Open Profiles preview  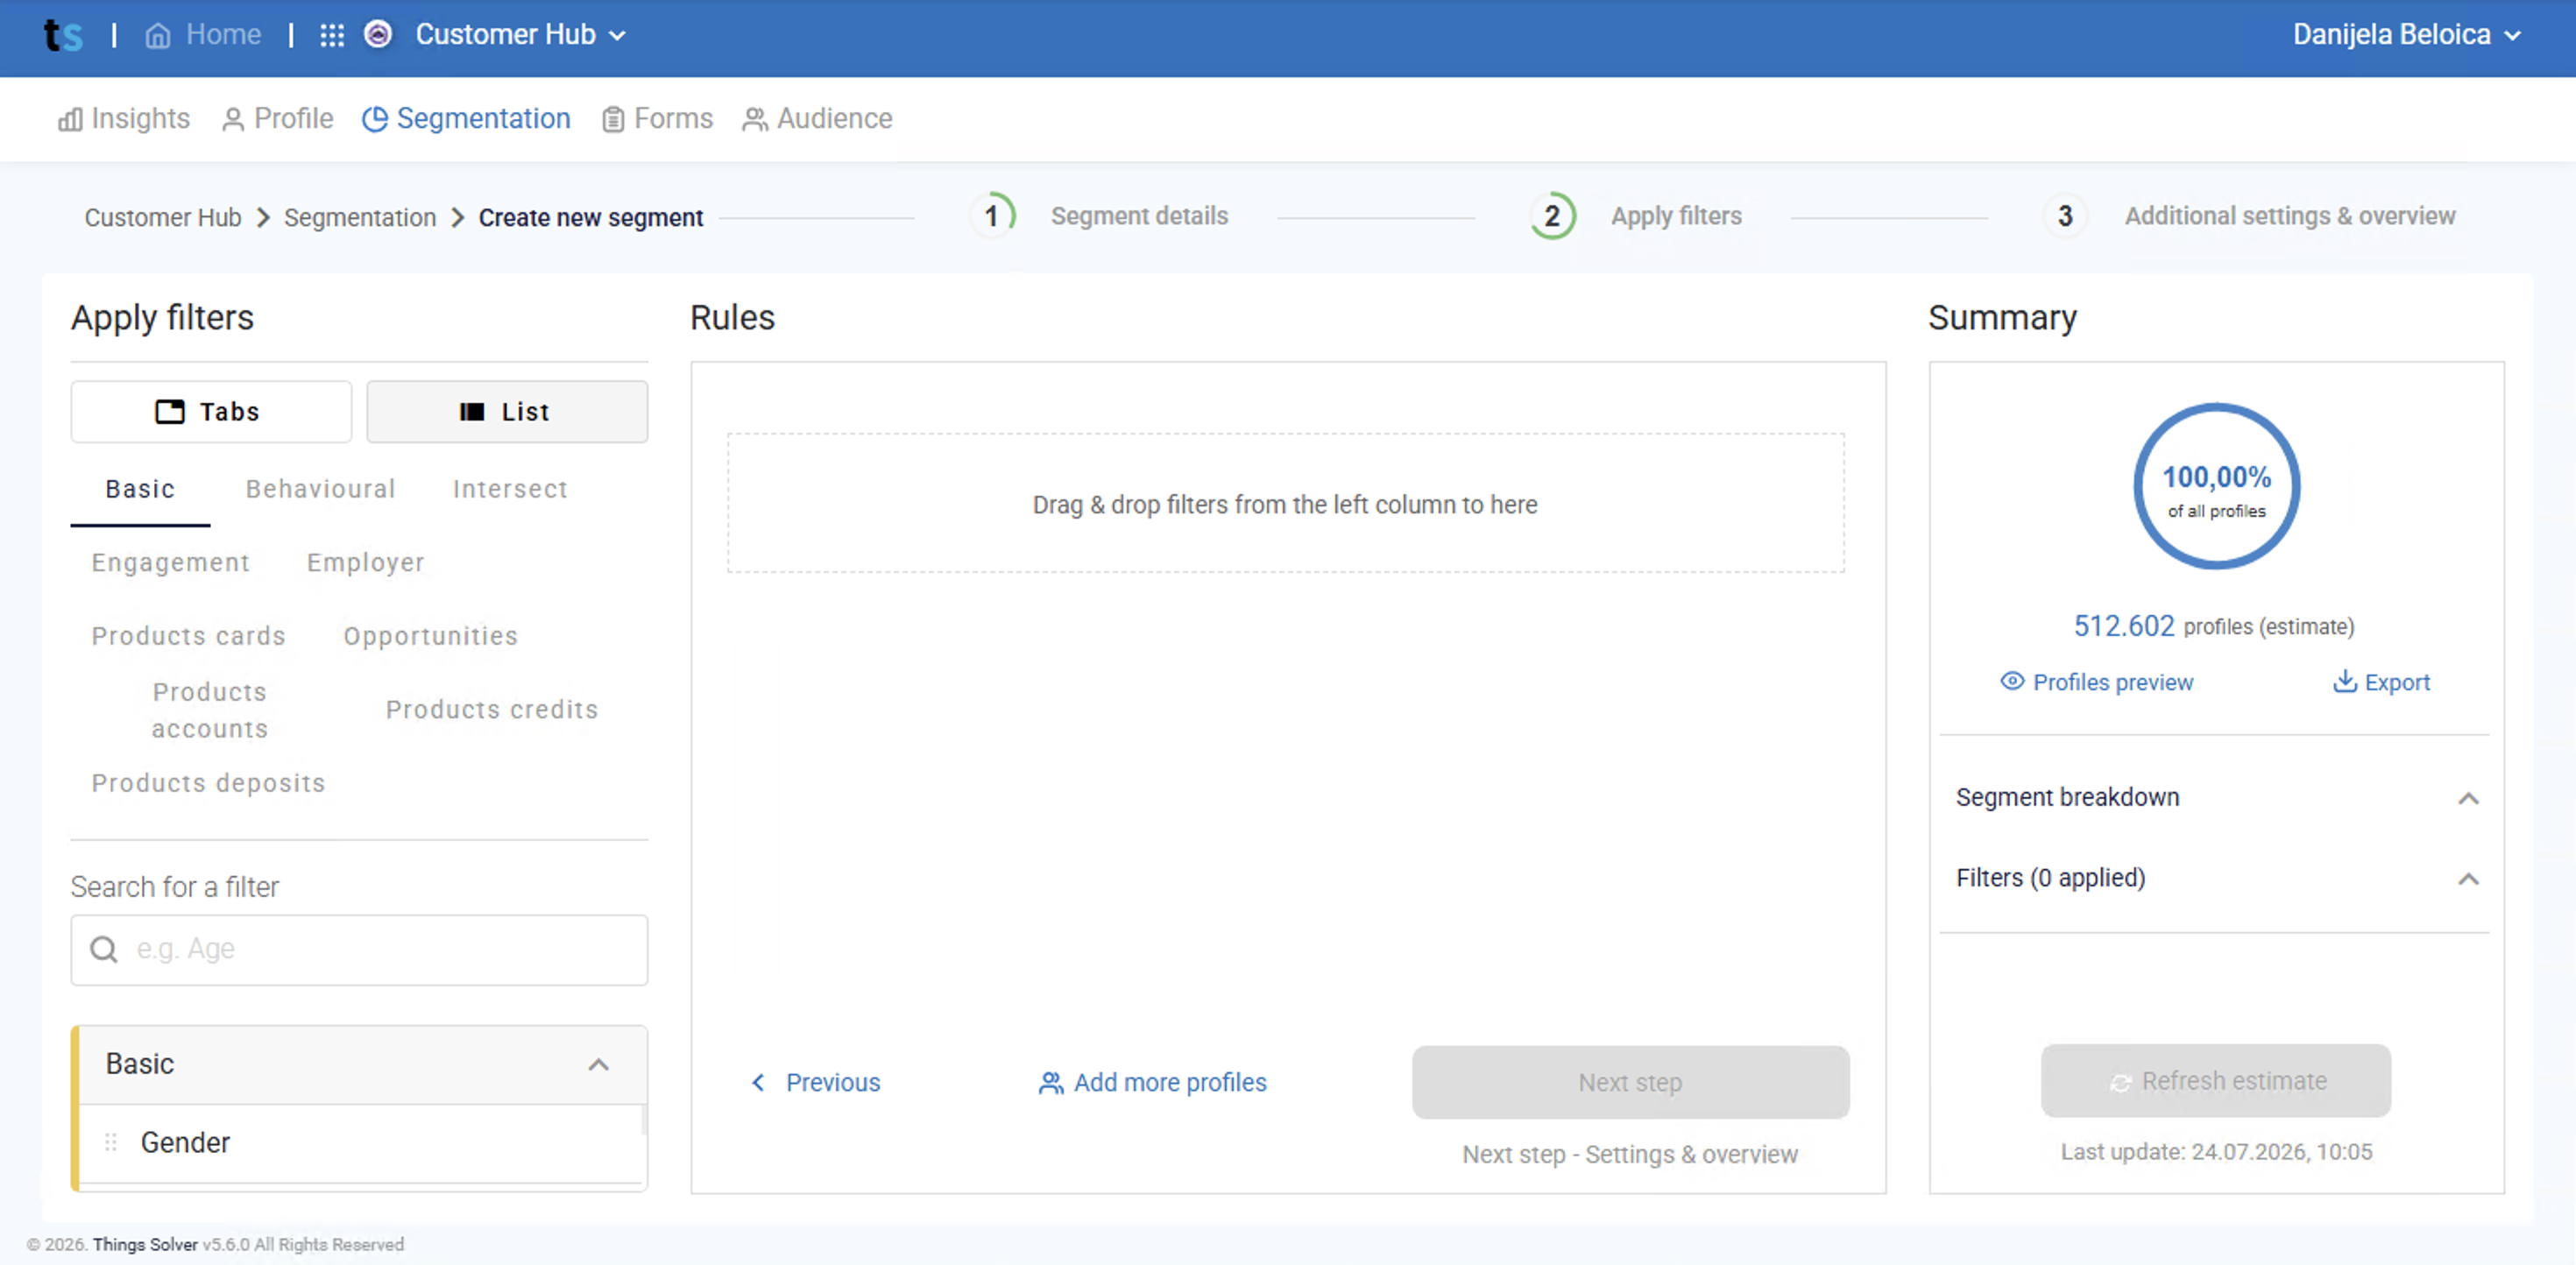[2096, 683]
